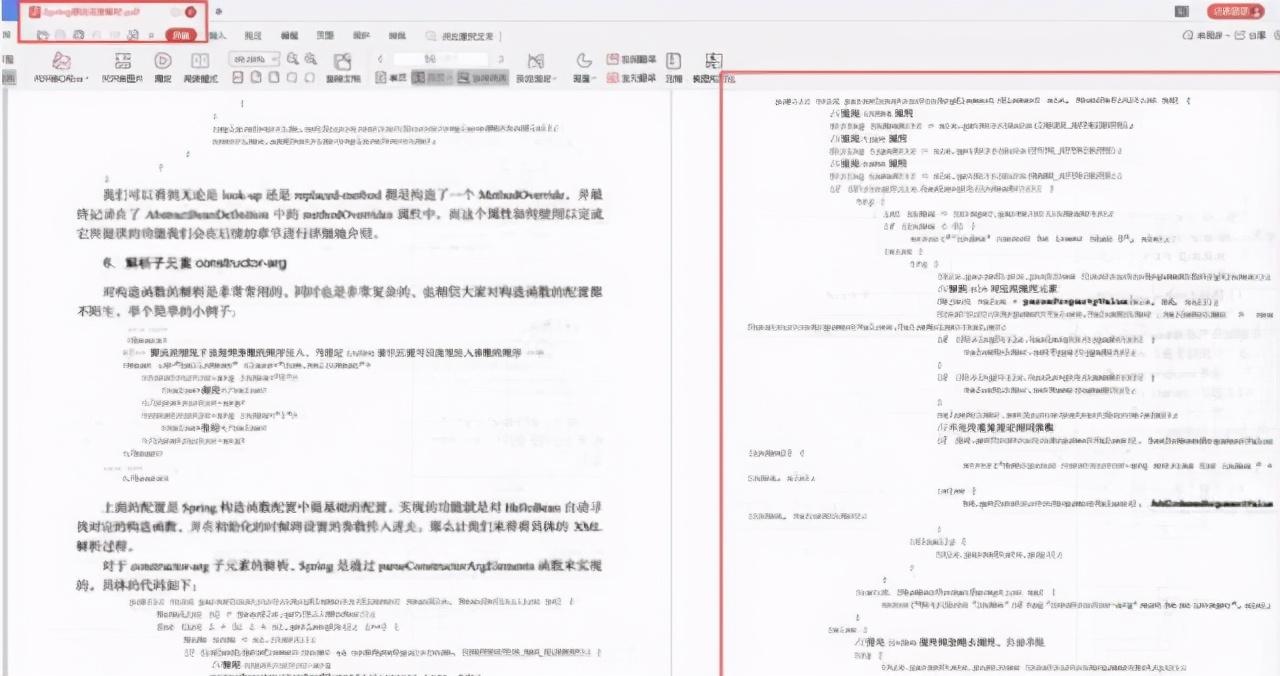Click the zoom out magnifier icon
This screenshot has height=676, width=1280.
(293, 59)
